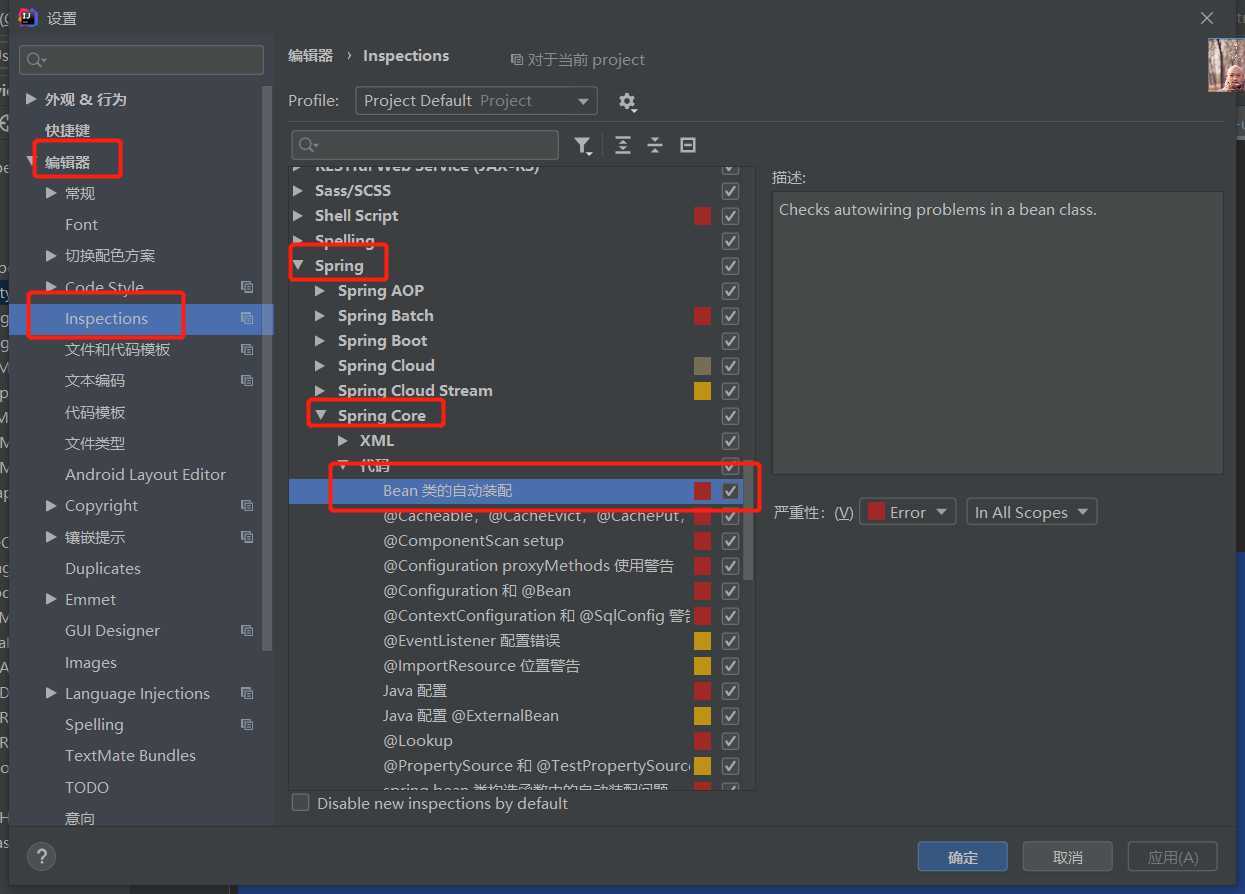
Task: Expand all inspections tree icon
Action: coord(623,146)
